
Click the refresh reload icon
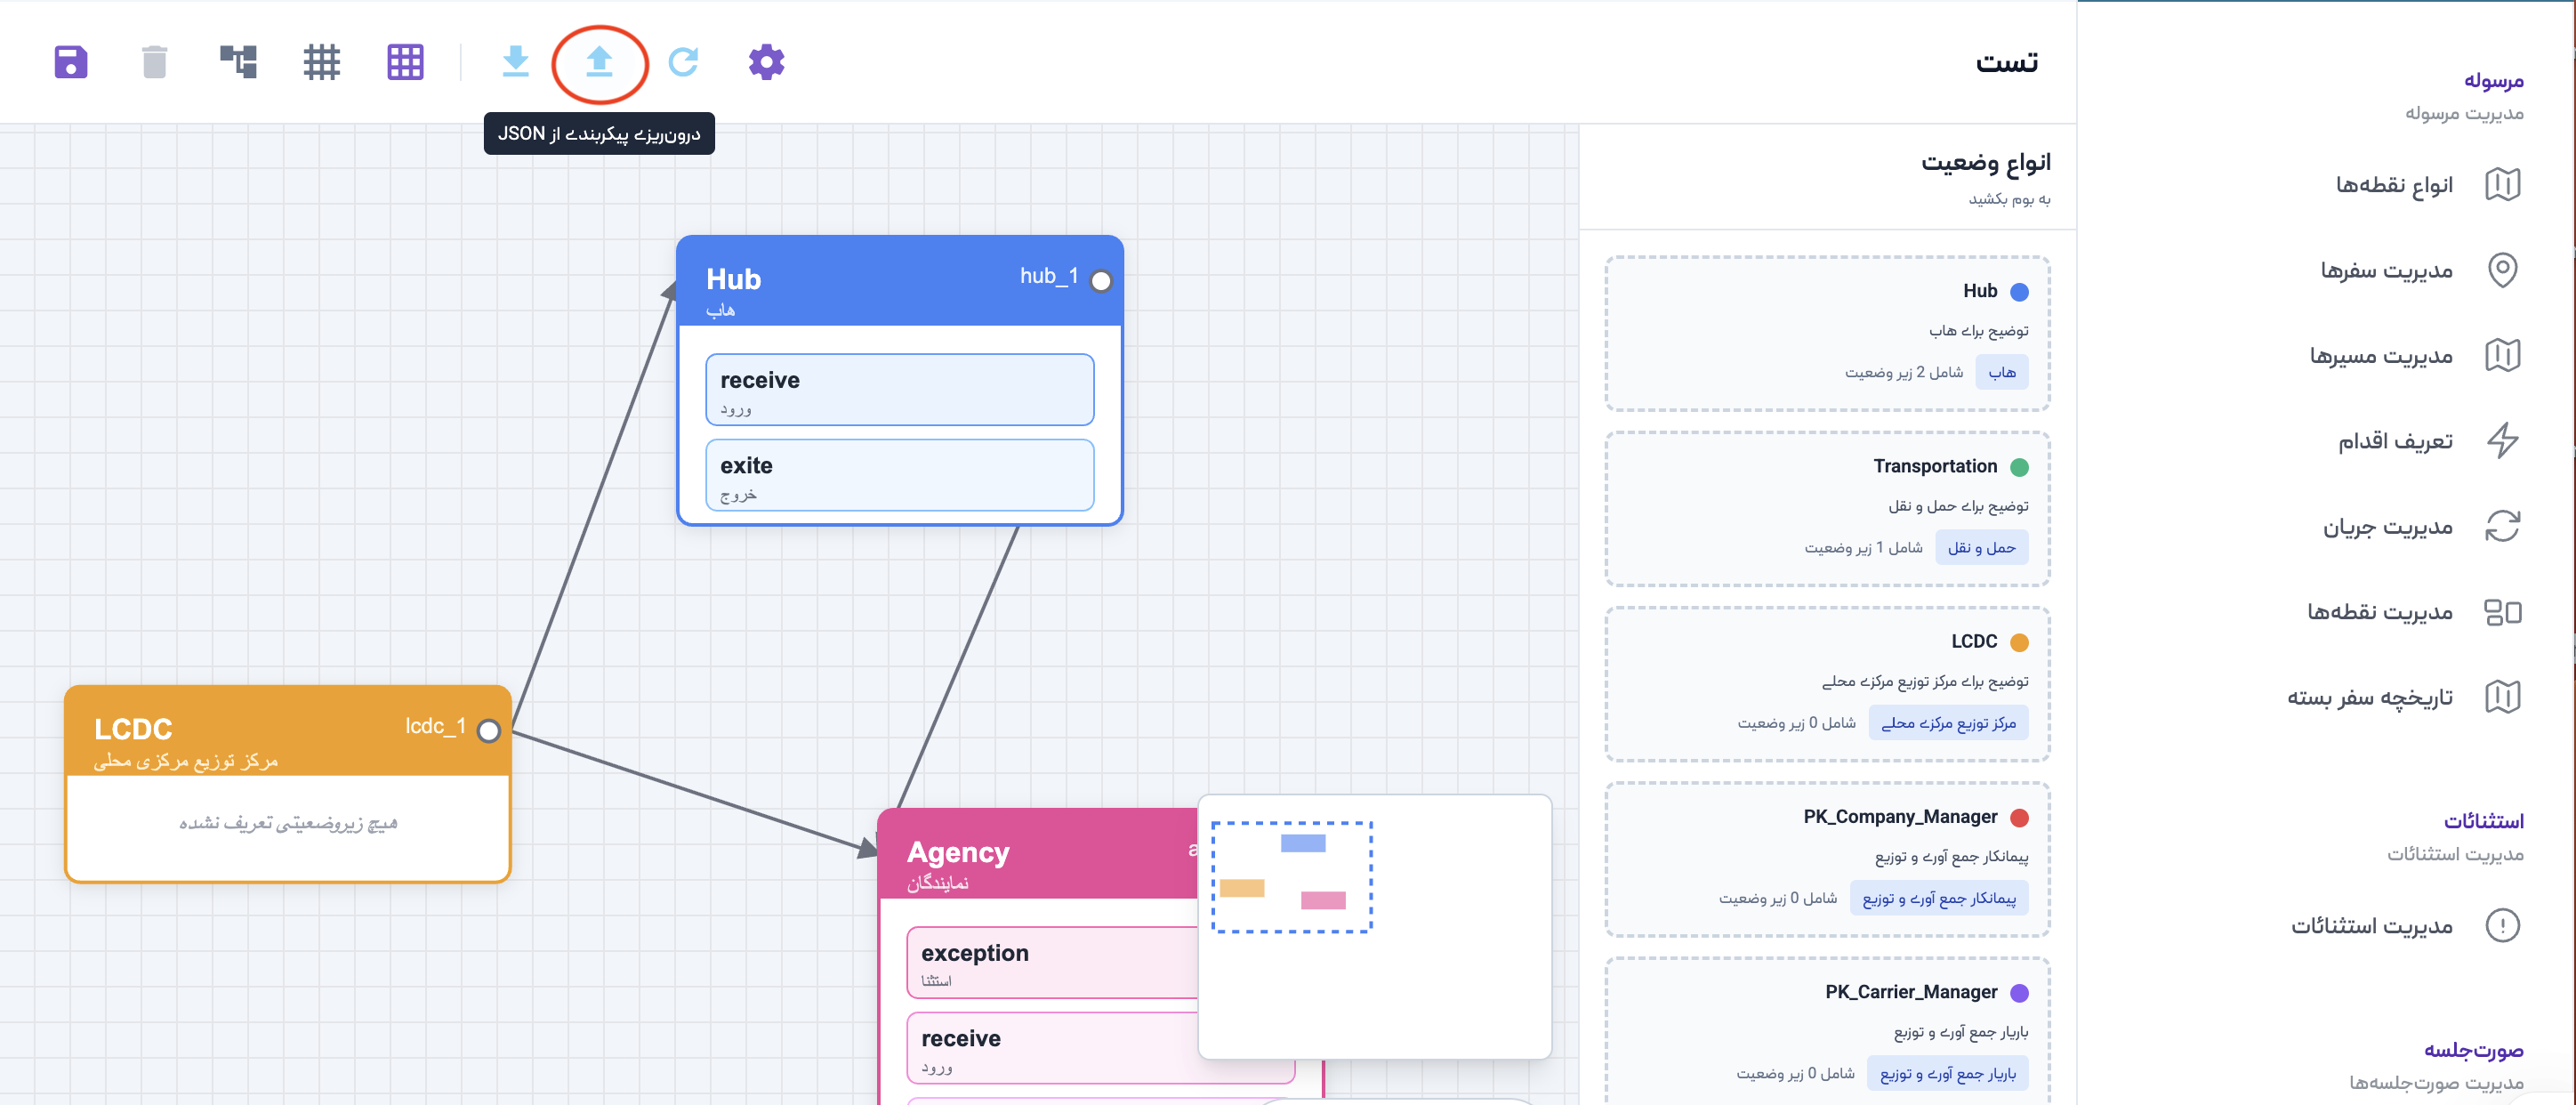683,62
